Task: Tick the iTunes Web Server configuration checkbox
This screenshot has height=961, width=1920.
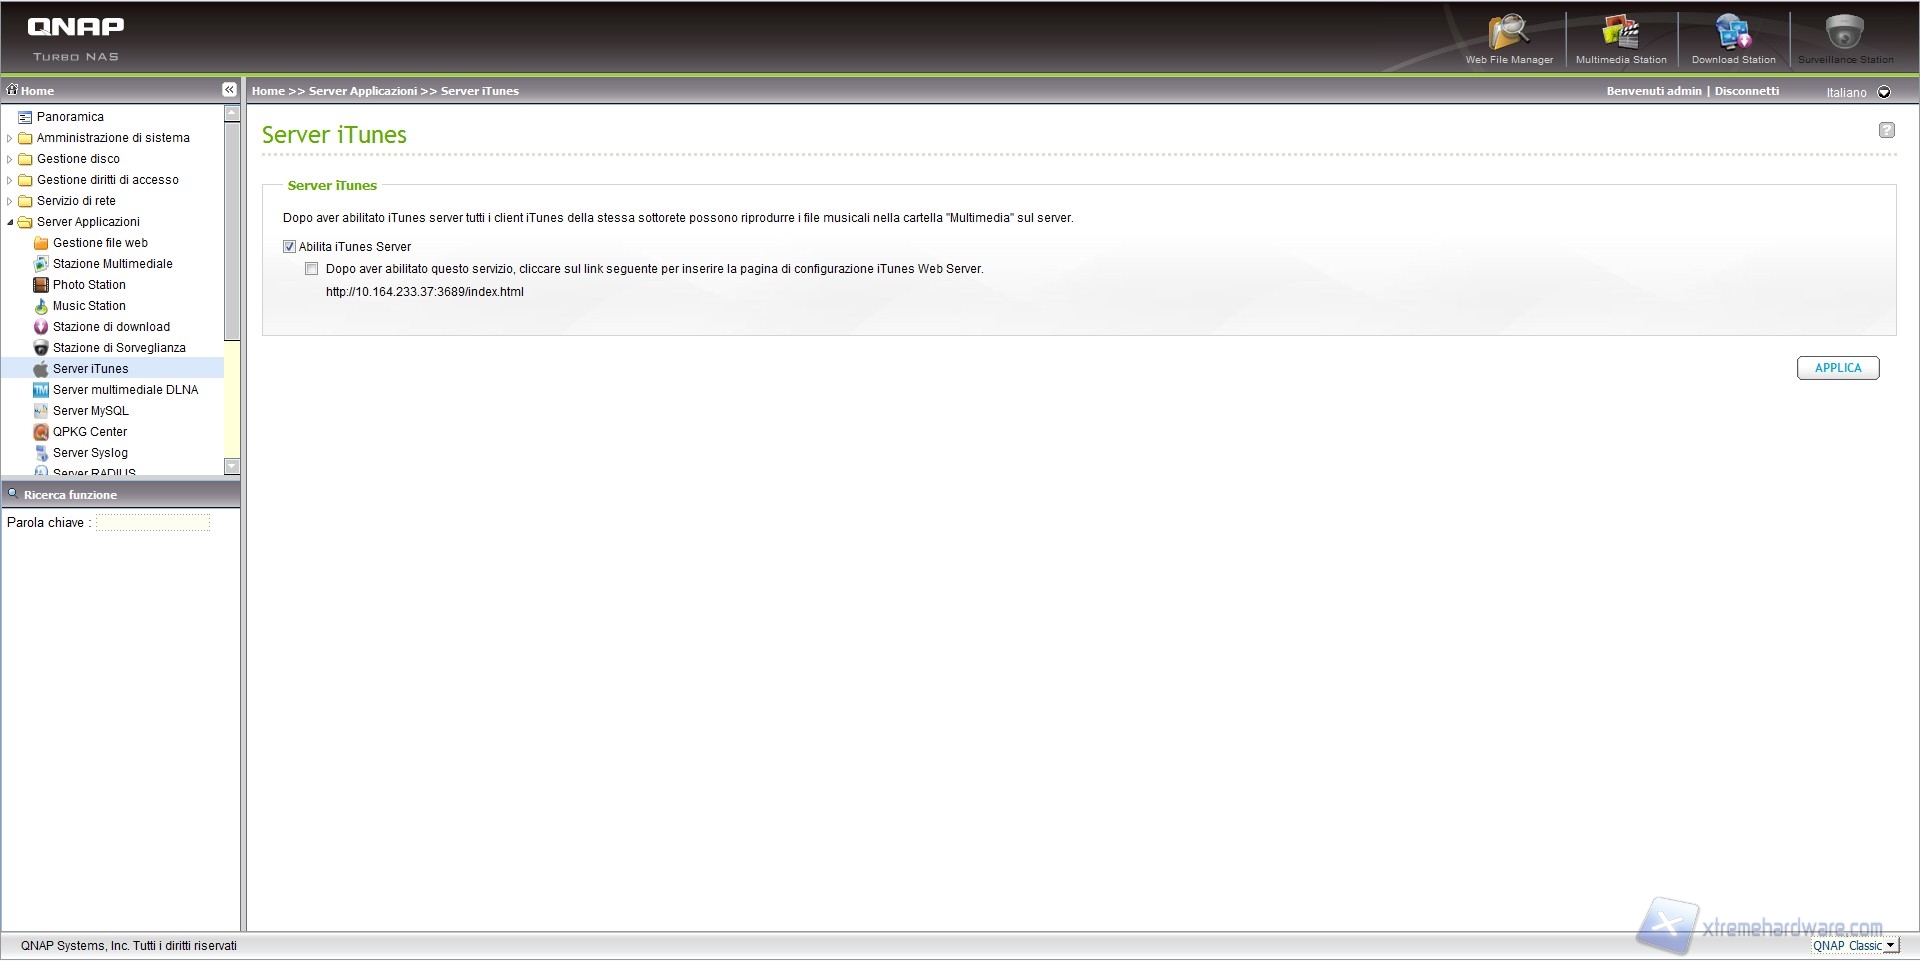Action: pos(312,269)
